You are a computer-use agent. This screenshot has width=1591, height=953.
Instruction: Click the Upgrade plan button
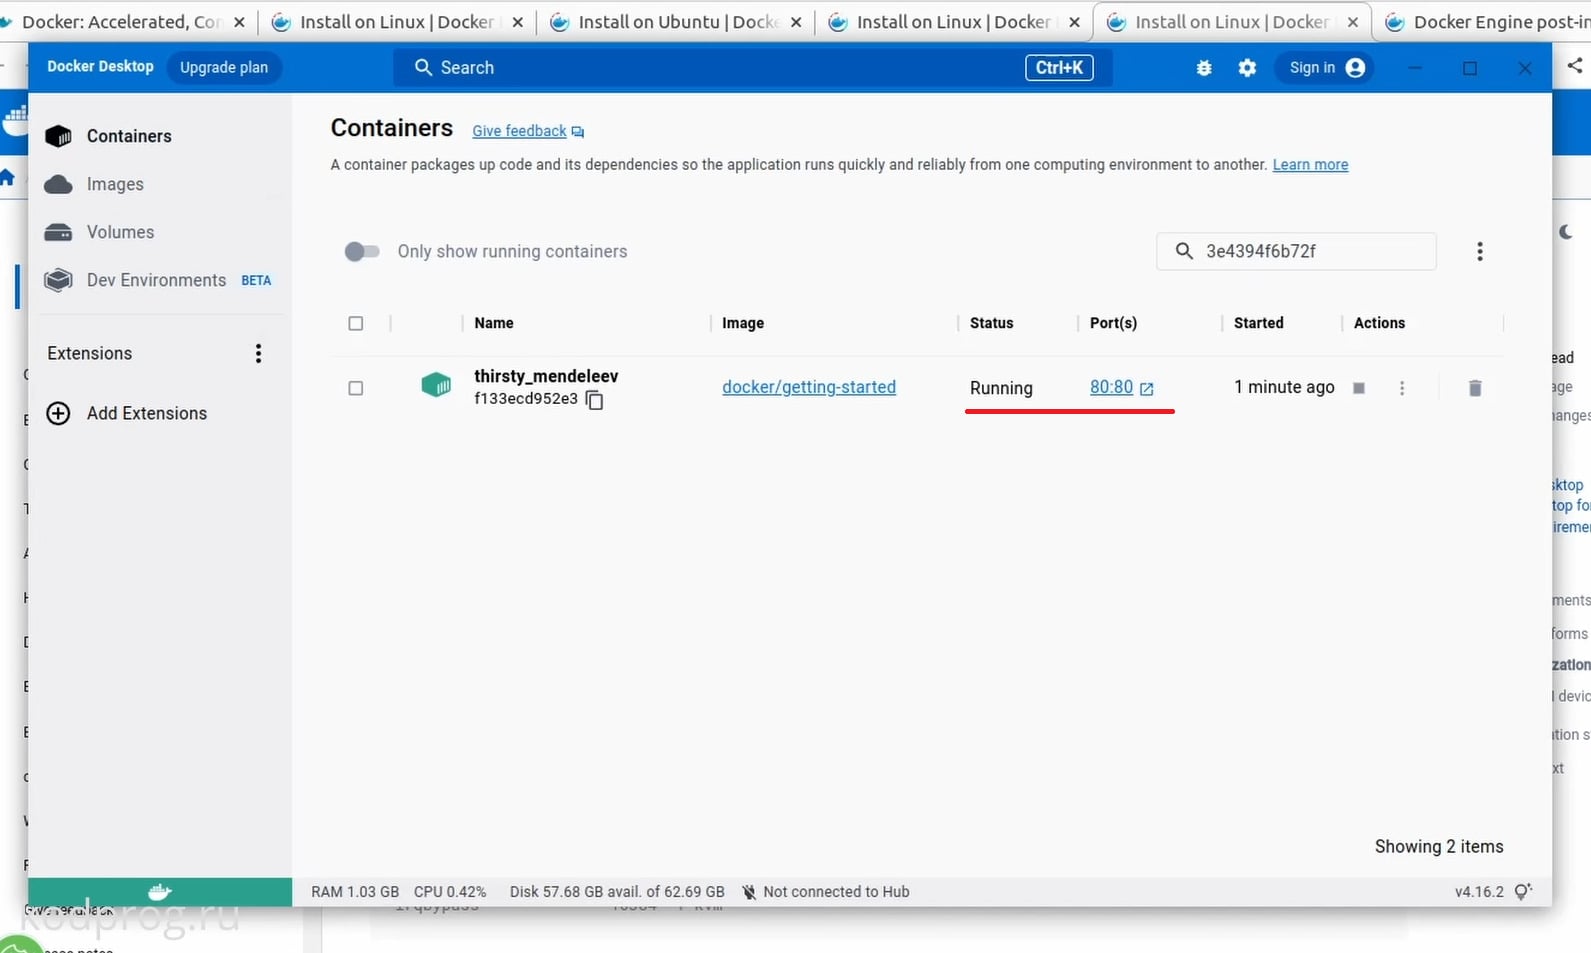(224, 67)
